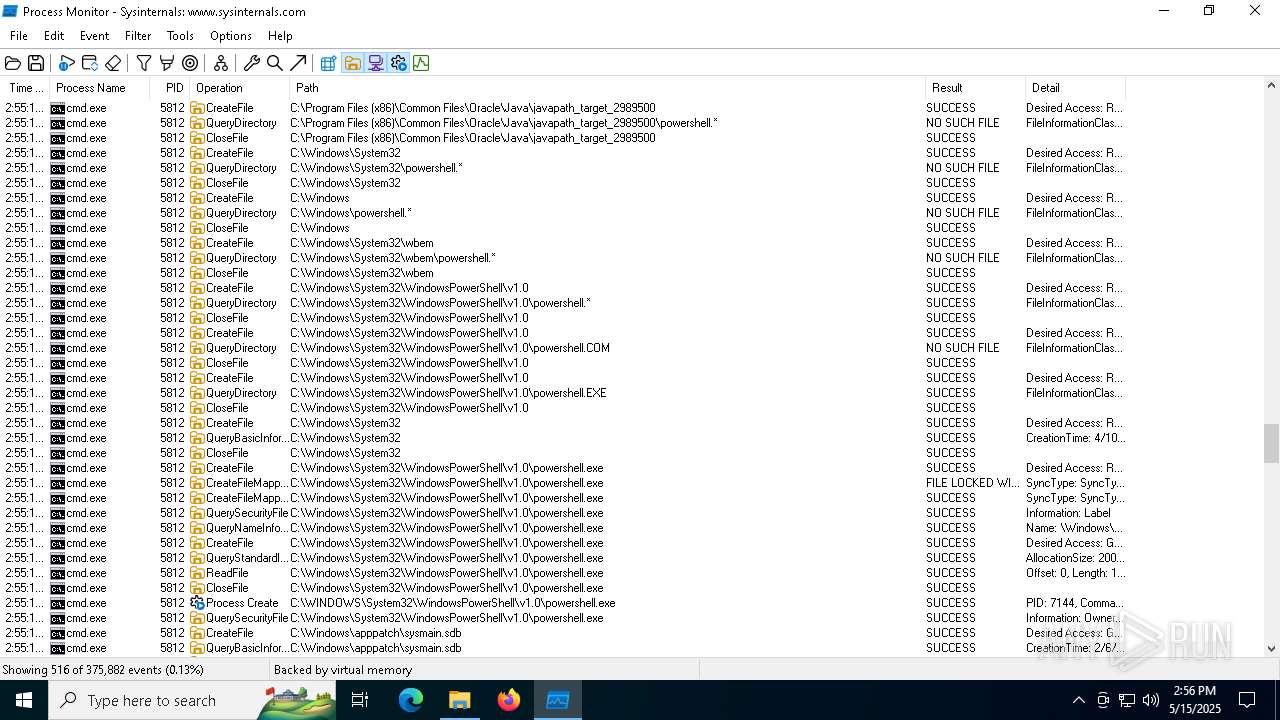Expand the hidden system tray icons
The width and height of the screenshot is (1280, 720).
click(1078, 700)
